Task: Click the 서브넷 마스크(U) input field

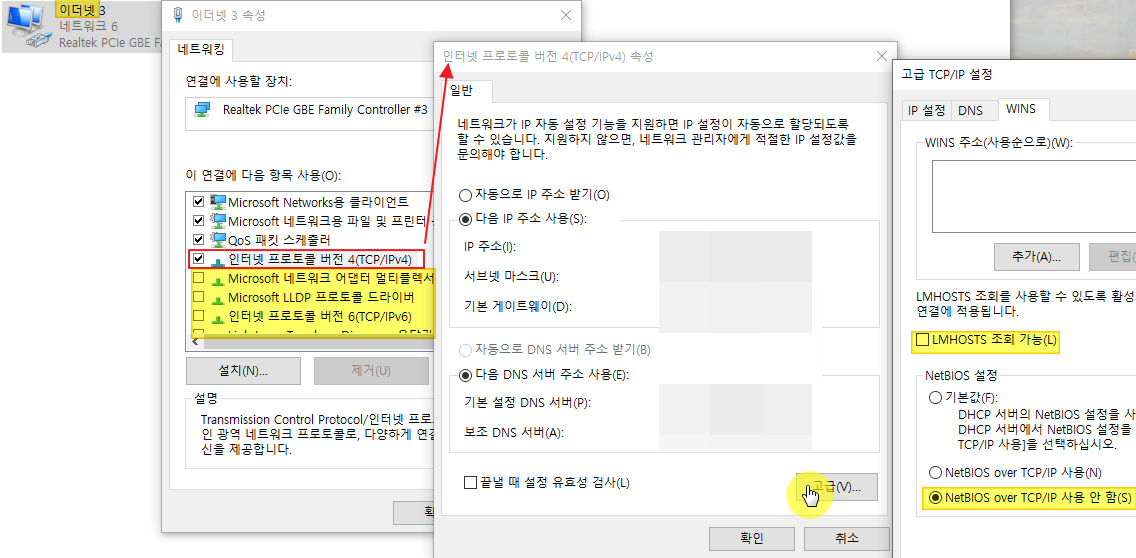Action: [735, 277]
